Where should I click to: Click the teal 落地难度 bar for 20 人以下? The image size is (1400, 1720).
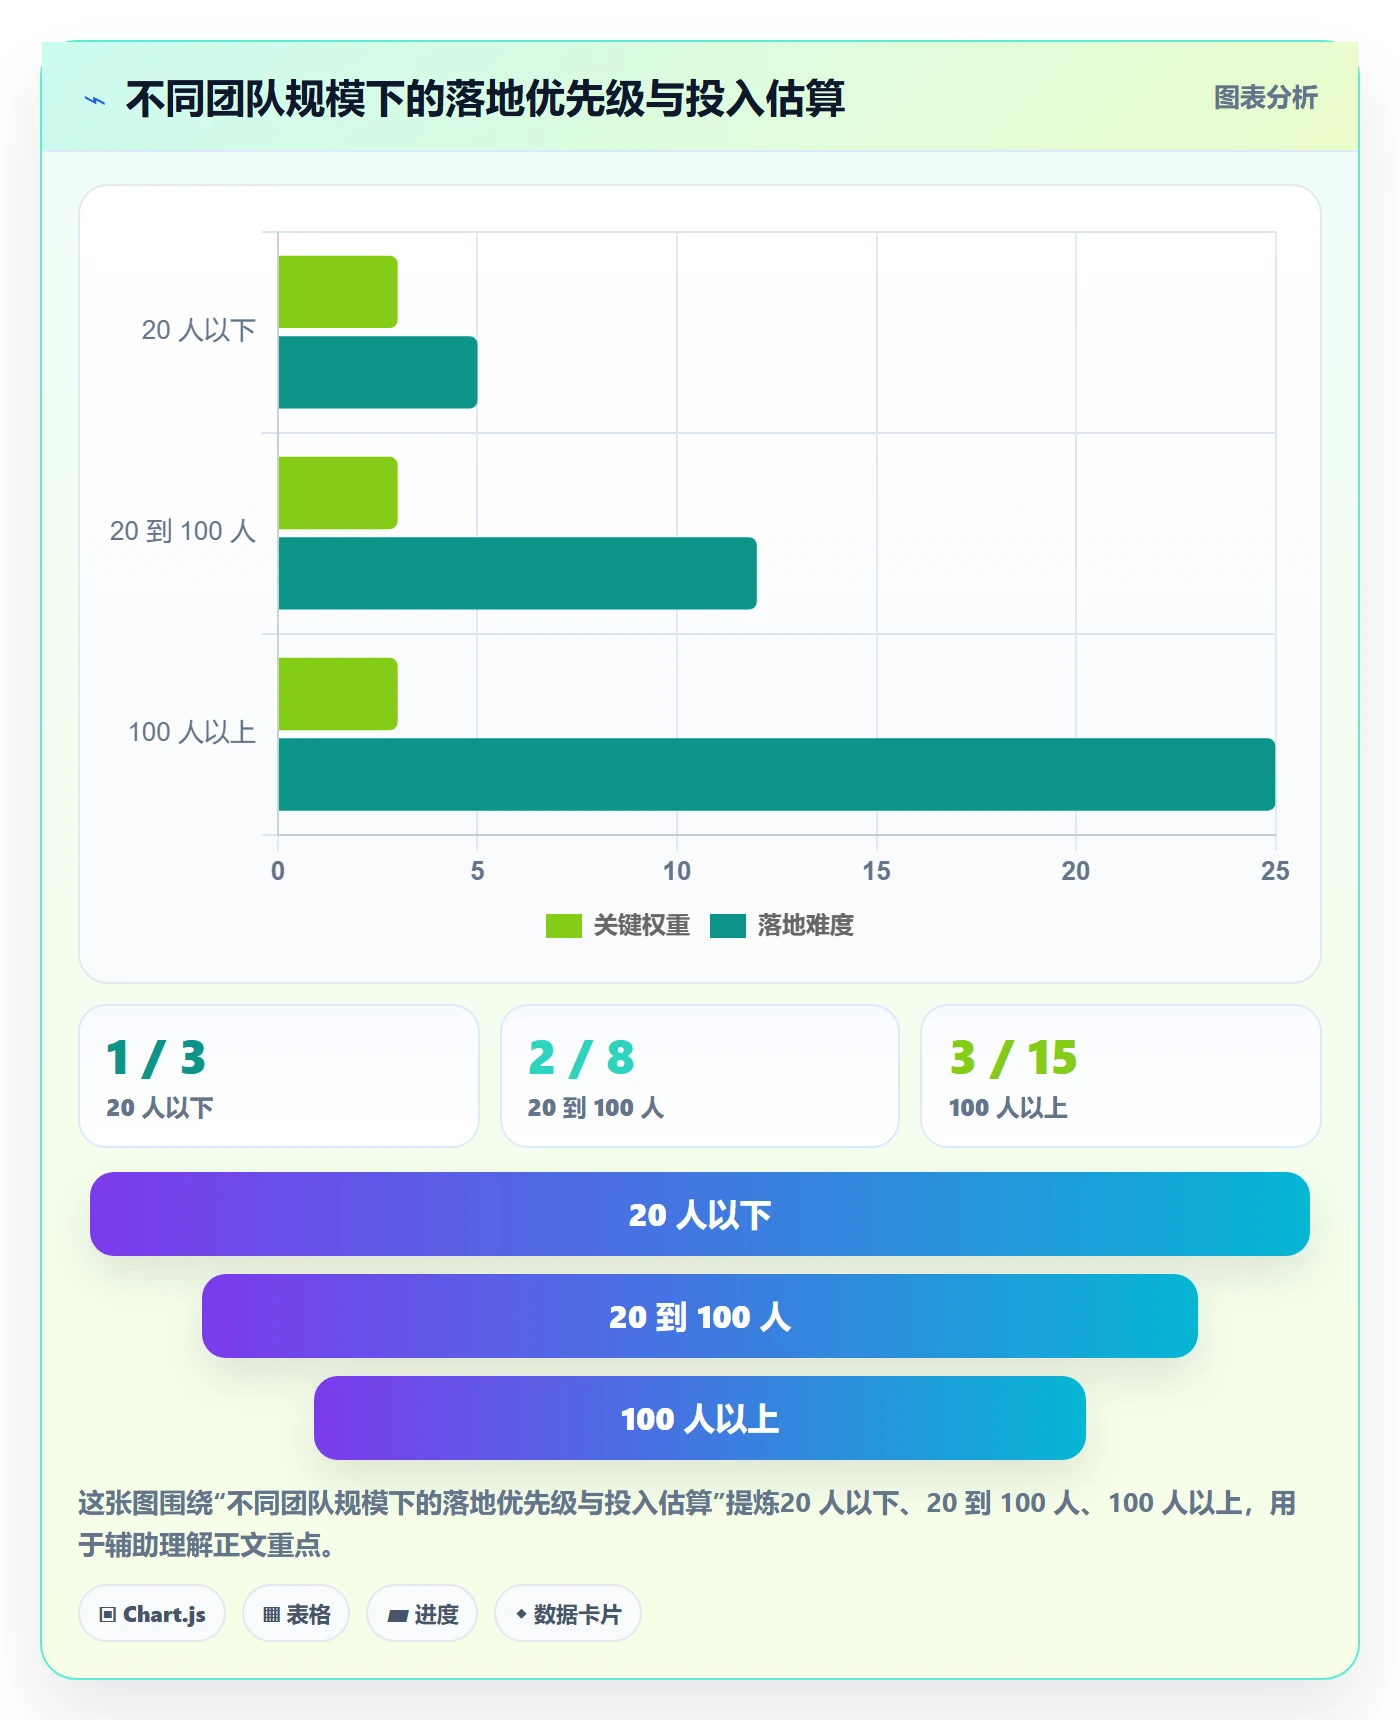coord(378,372)
